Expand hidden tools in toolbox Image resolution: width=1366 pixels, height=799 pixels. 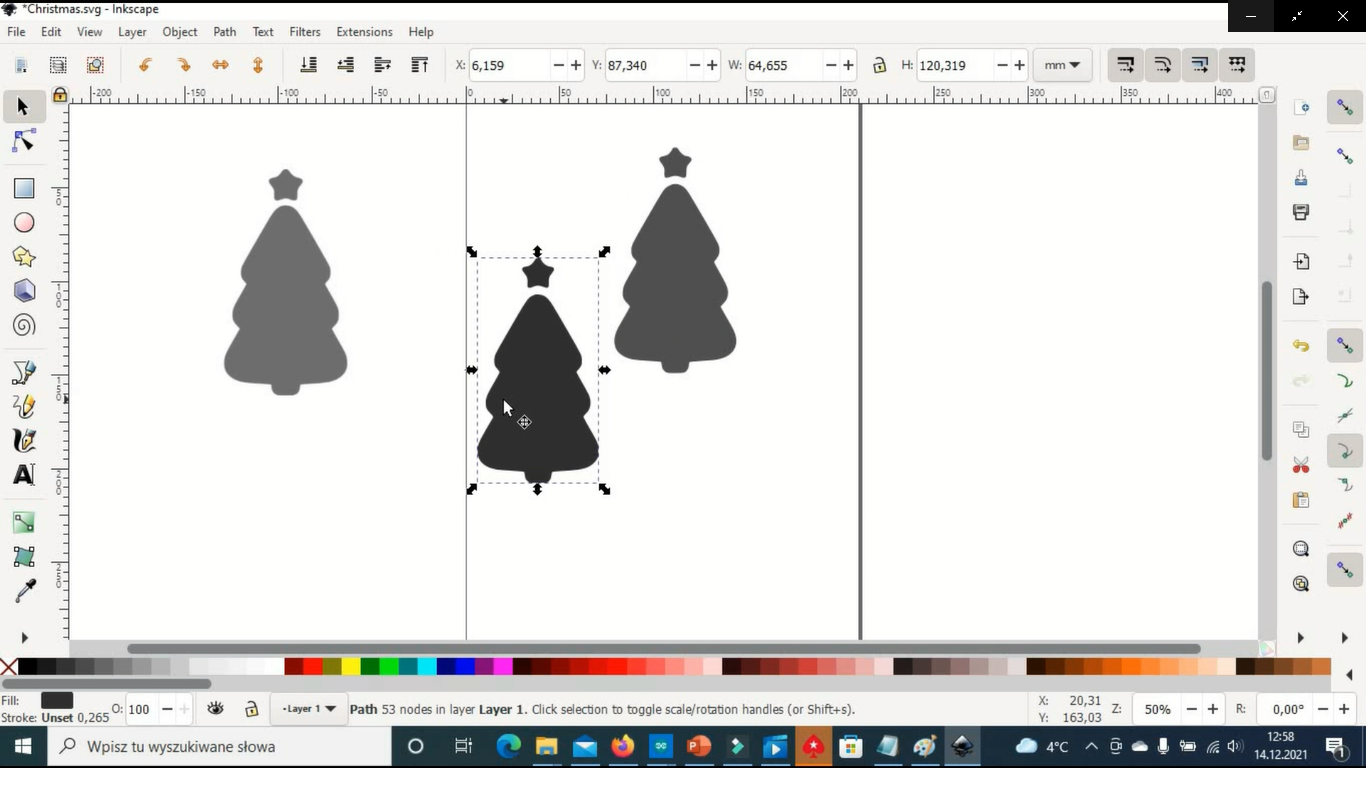click(x=24, y=637)
